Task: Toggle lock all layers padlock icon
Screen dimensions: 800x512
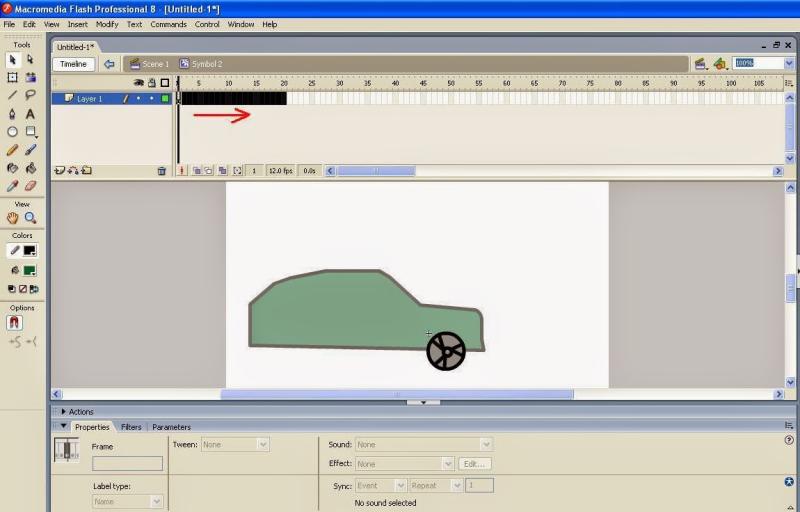Action: pos(152,83)
